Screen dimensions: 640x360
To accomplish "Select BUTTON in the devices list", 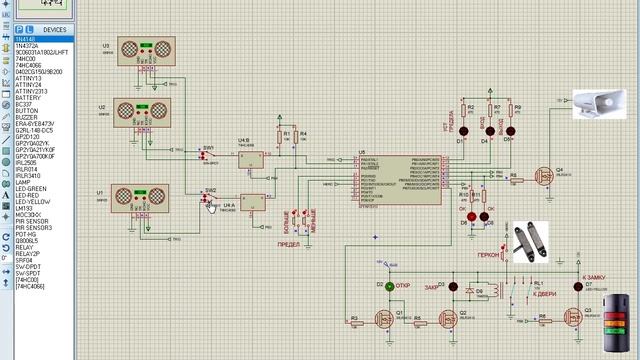I will (x=44, y=111).
